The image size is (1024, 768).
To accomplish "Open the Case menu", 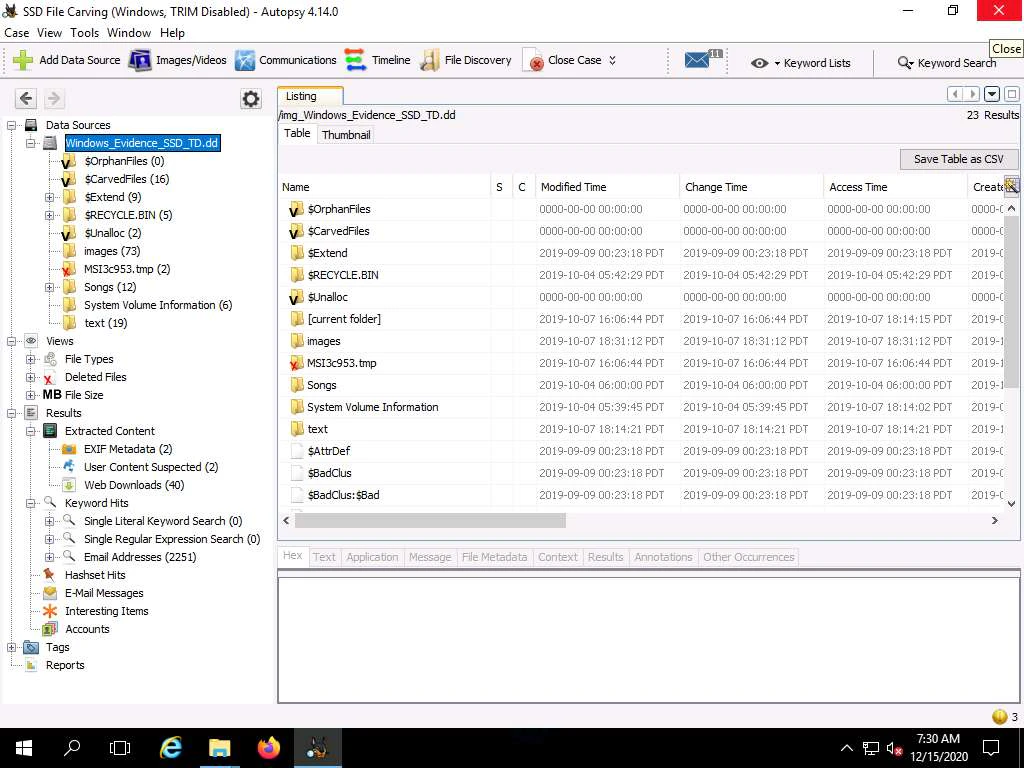I will pyautogui.click(x=16, y=33).
